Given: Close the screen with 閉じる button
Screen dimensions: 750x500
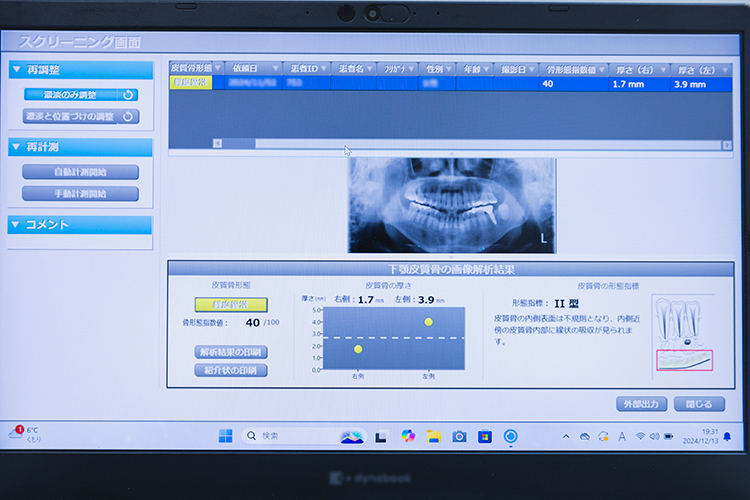Looking at the screenshot, I should [x=699, y=404].
